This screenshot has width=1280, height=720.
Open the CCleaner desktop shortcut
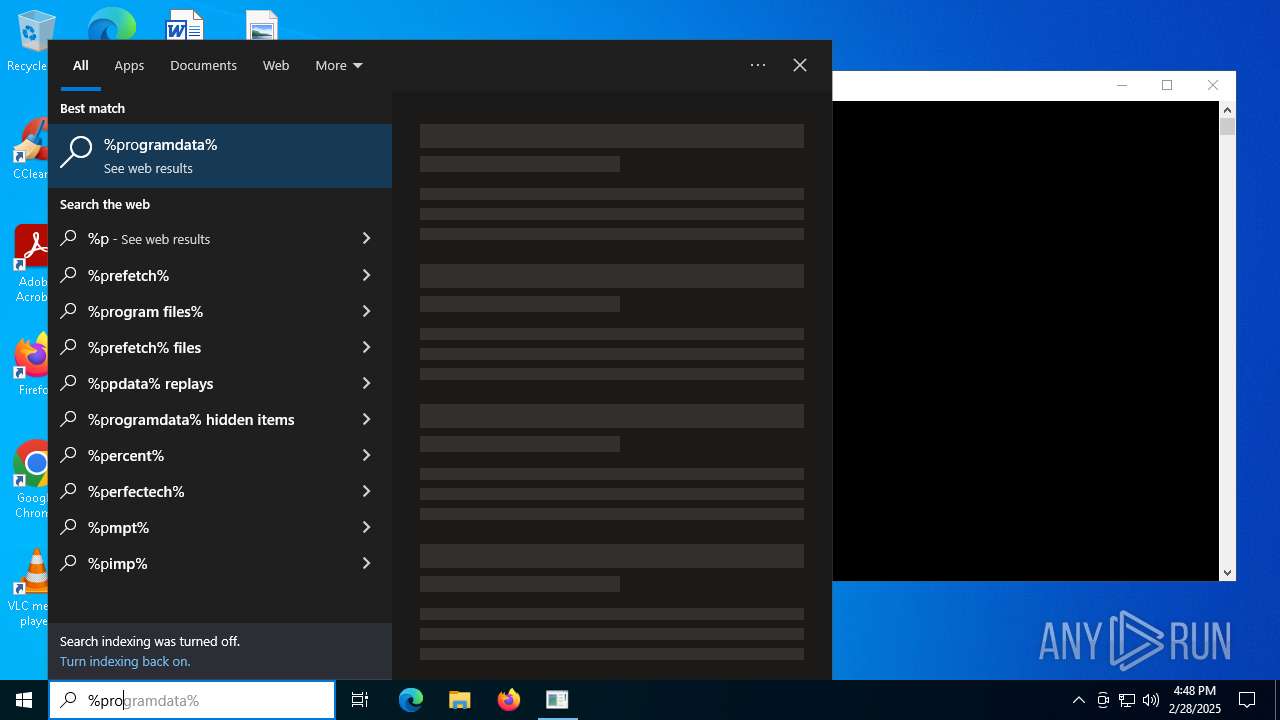[x=30, y=150]
